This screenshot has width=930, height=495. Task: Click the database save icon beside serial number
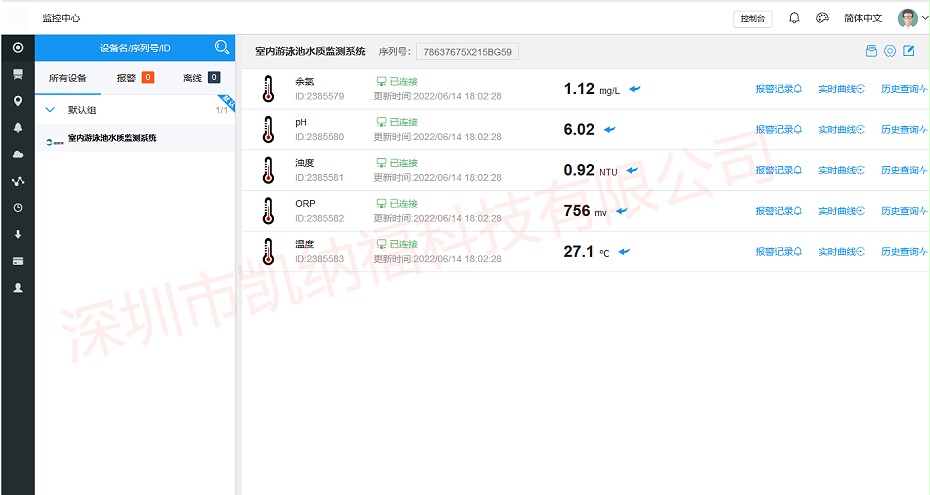coord(871,51)
